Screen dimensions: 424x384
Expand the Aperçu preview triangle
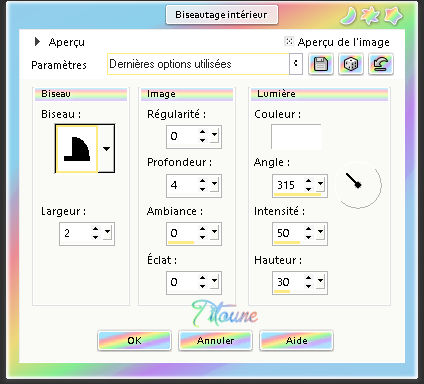point(37,42)
